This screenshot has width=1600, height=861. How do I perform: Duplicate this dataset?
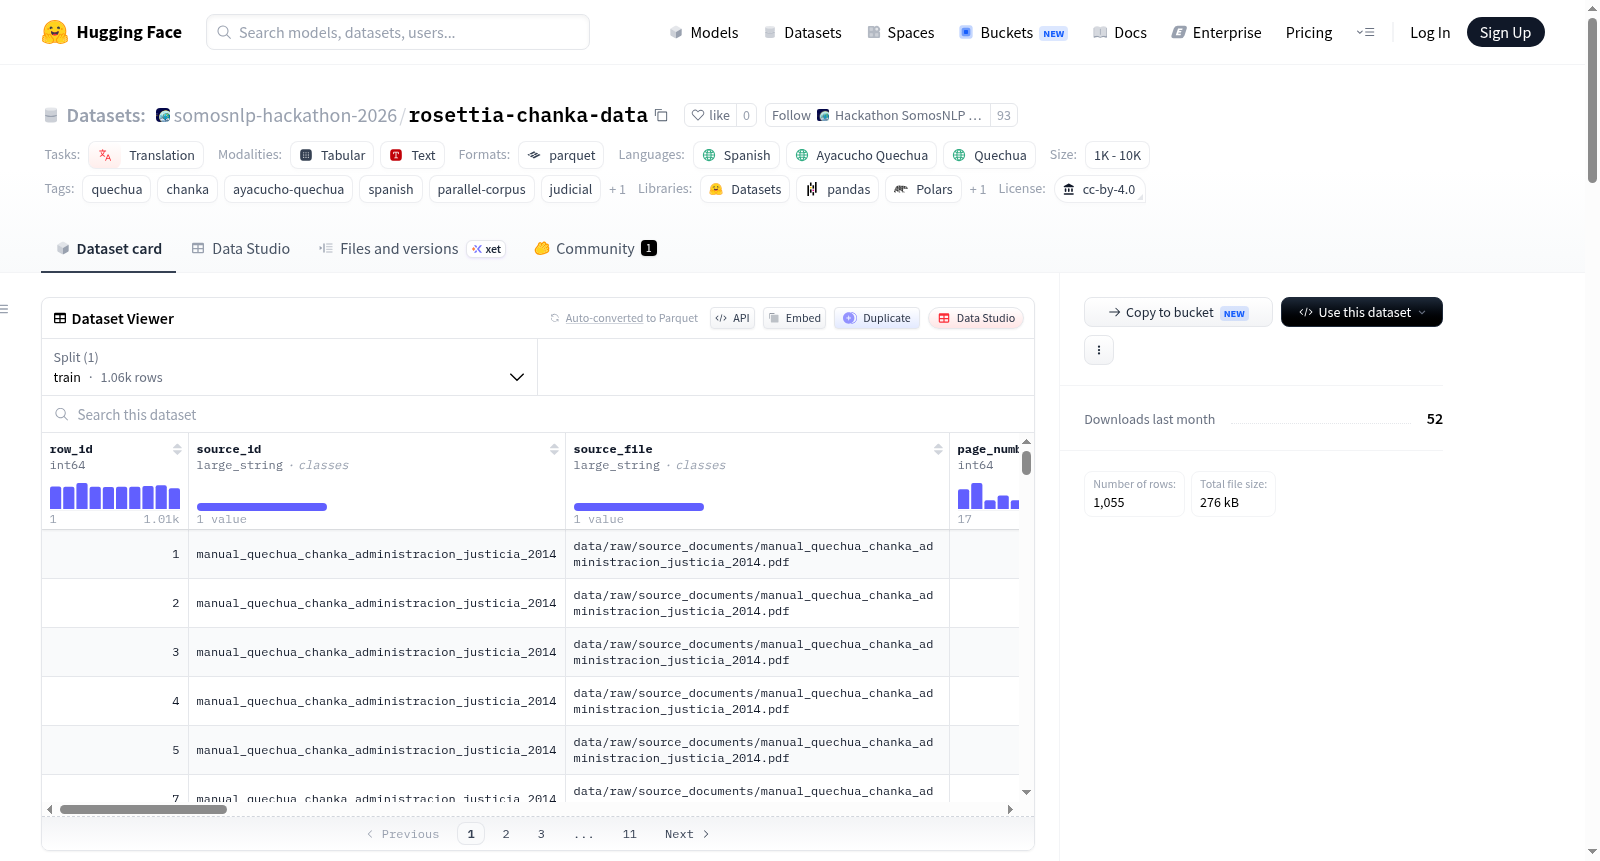[877, 318]
